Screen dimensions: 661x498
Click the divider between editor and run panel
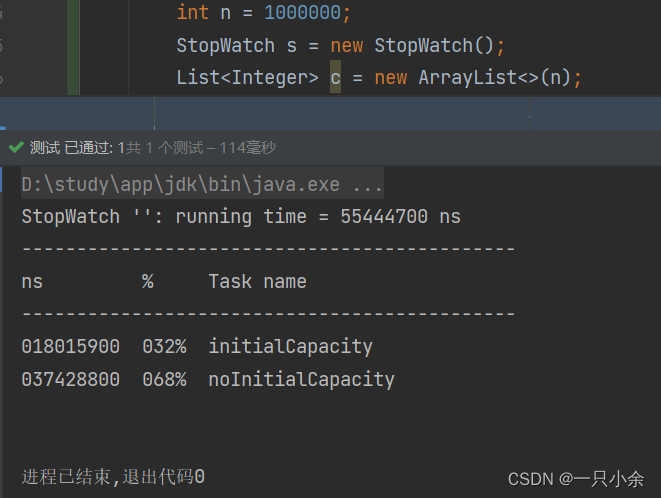coord(330,129)
